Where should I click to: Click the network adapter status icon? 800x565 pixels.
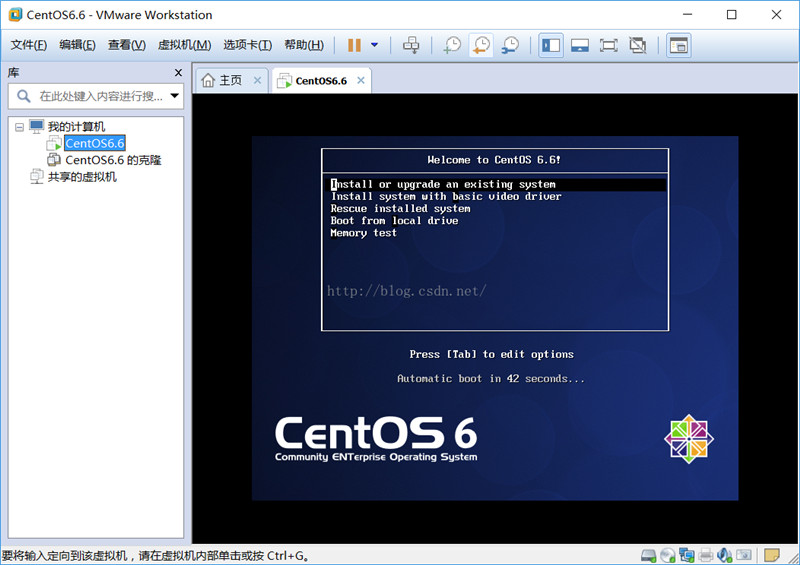[x=687, y=555]
